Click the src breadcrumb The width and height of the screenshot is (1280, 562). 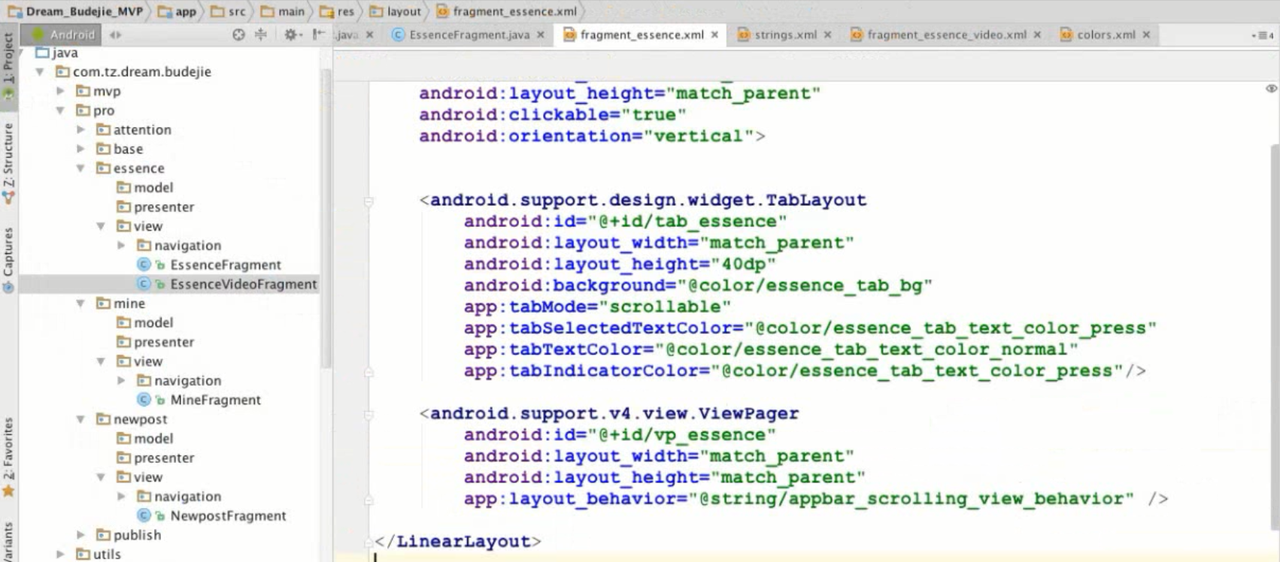(226, 11)
